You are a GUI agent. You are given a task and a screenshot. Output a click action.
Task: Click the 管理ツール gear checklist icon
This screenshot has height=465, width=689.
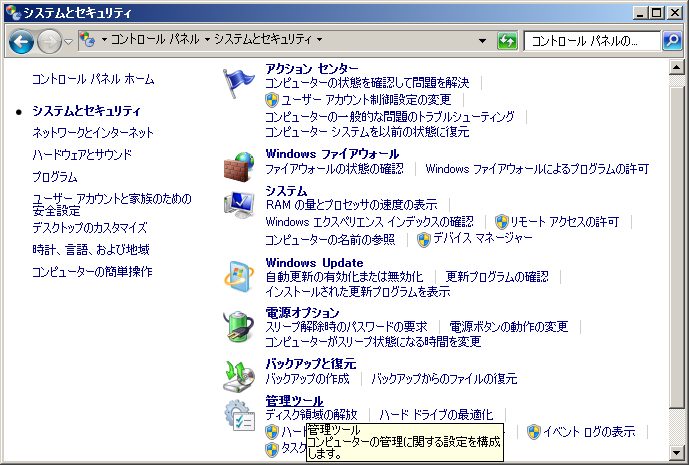point(239,415)
